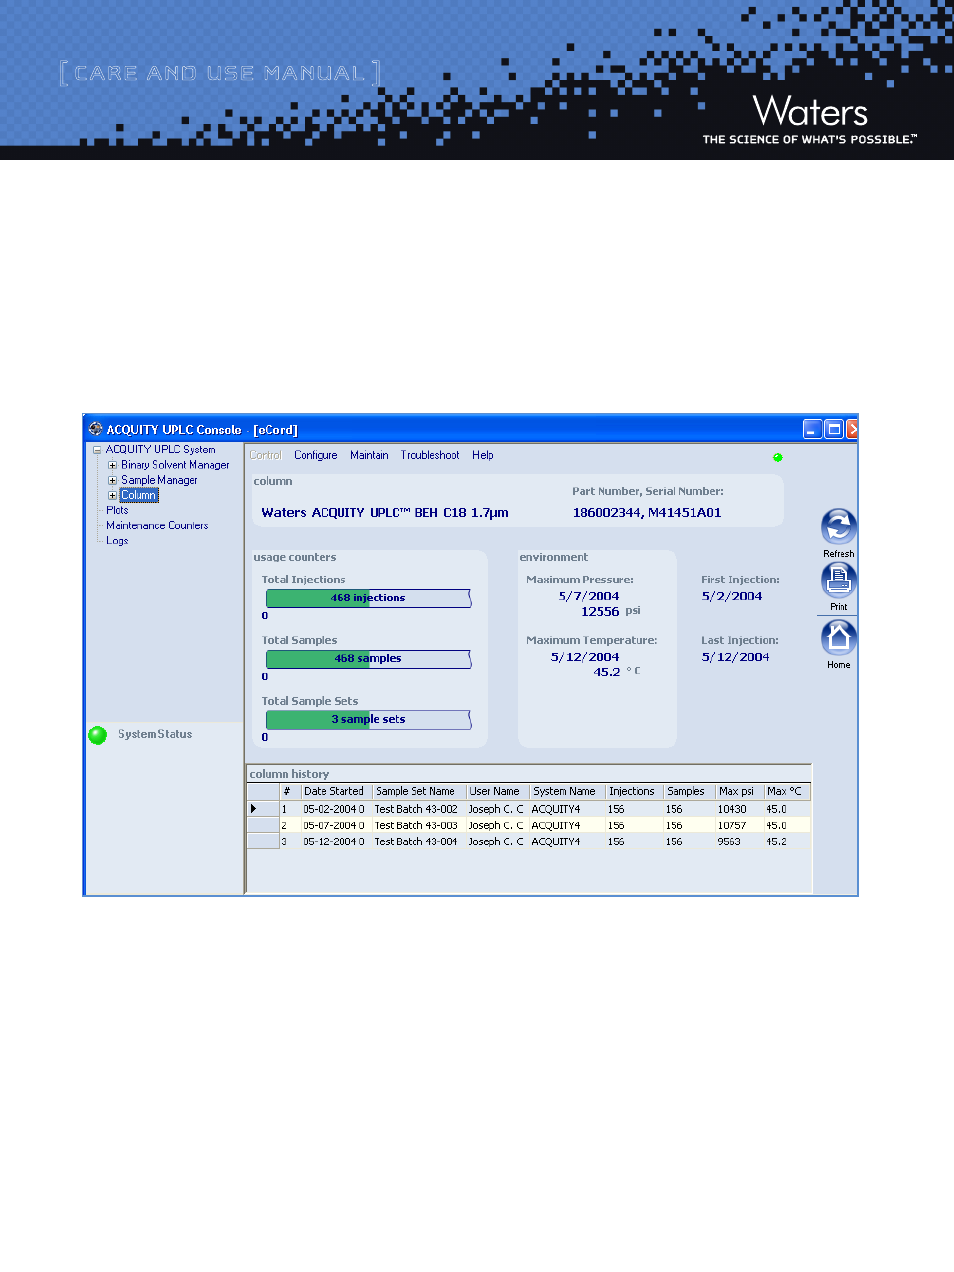Click maximum pressure value 12556
The width and height of the screenshot is (954, 1272).
tap(600, 612)
